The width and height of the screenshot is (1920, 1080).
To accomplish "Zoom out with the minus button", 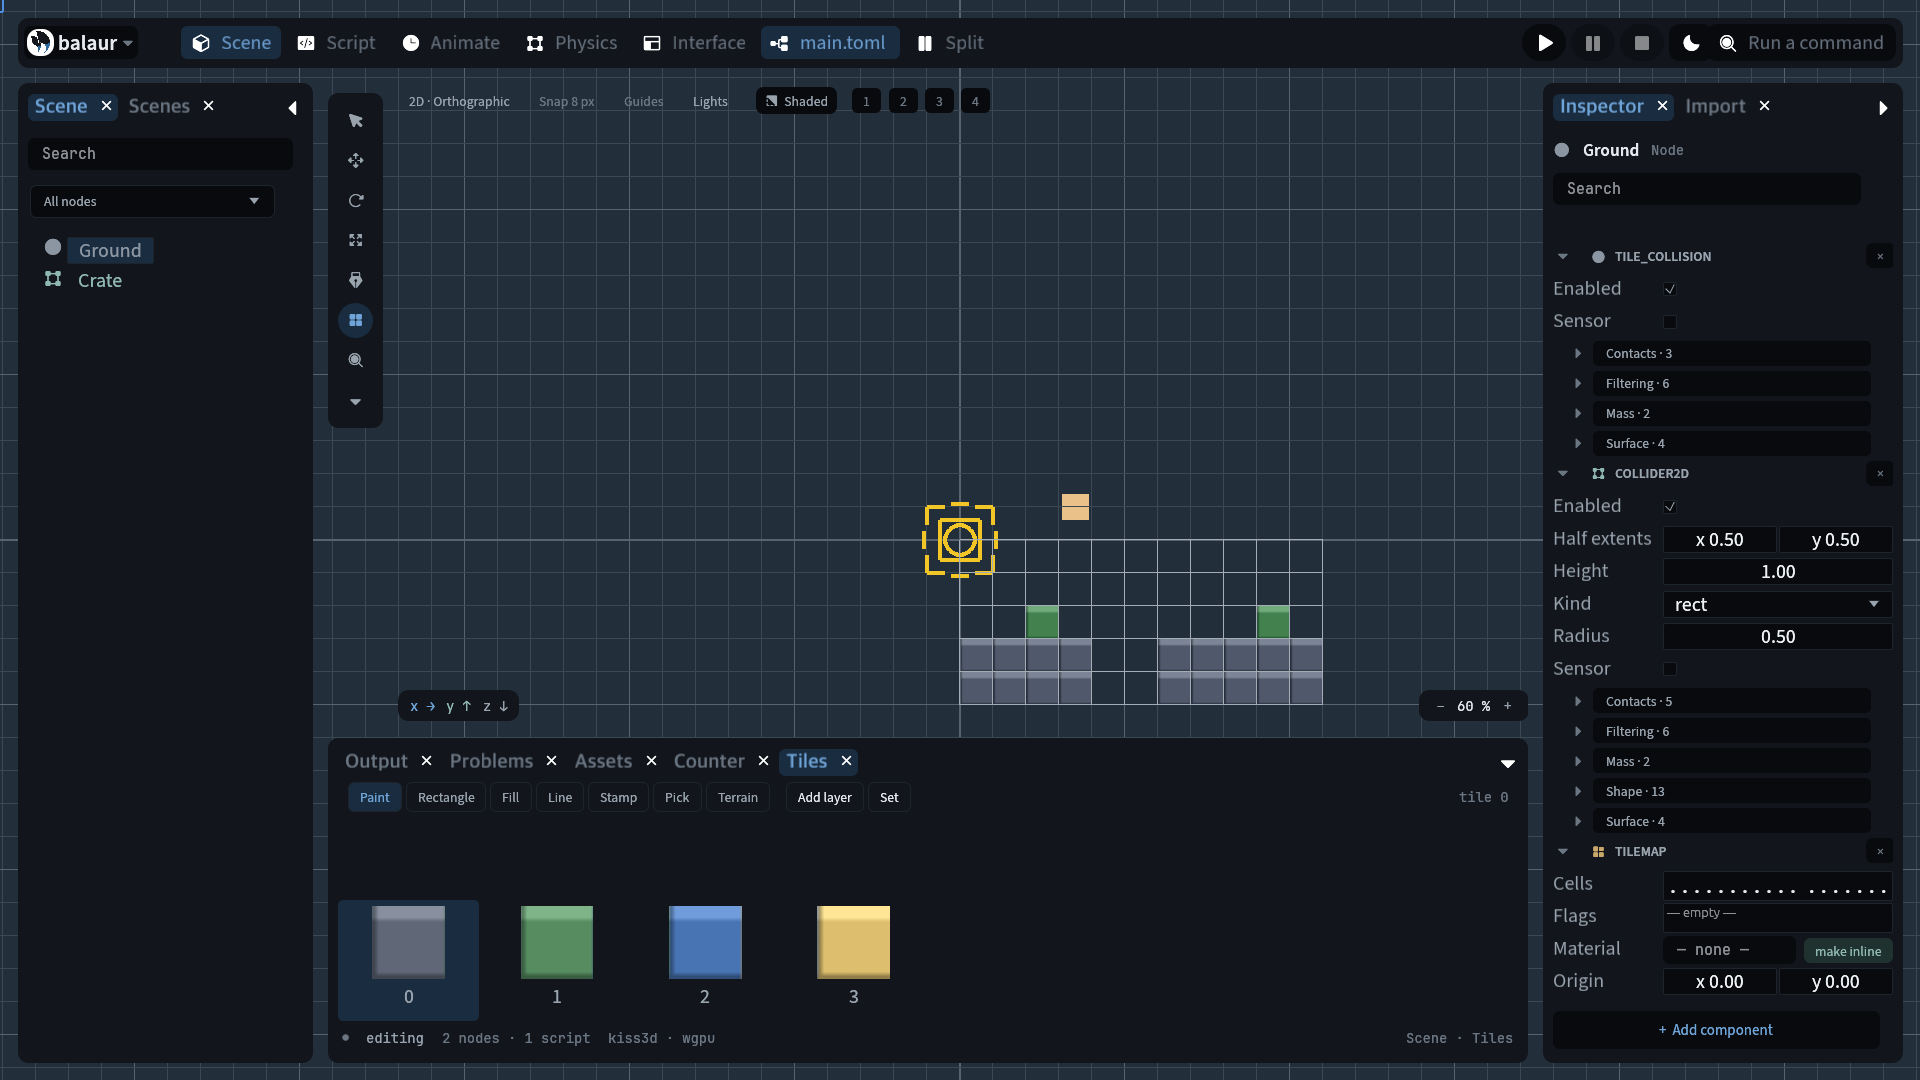I will pyautogui.click(x=1440, y=706).
